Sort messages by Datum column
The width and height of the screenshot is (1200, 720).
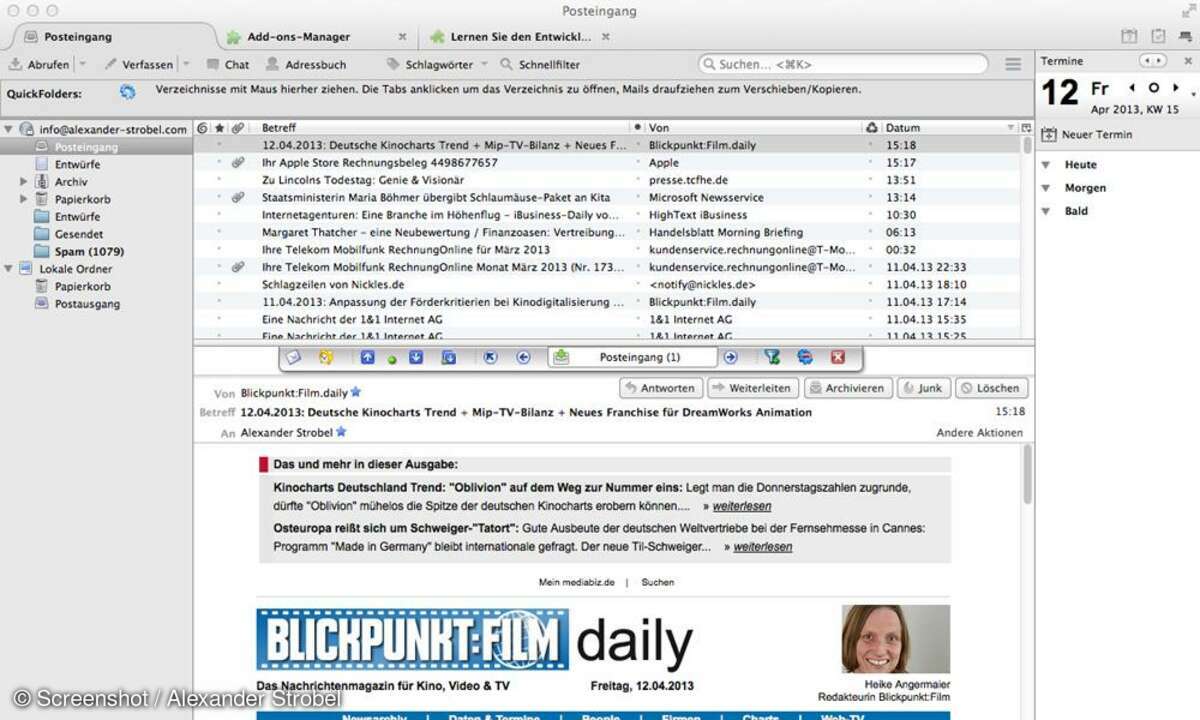coord(949,128)
